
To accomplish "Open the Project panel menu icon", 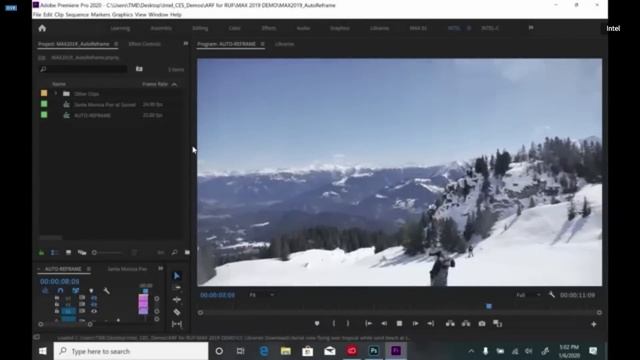I will coord(116,44).
